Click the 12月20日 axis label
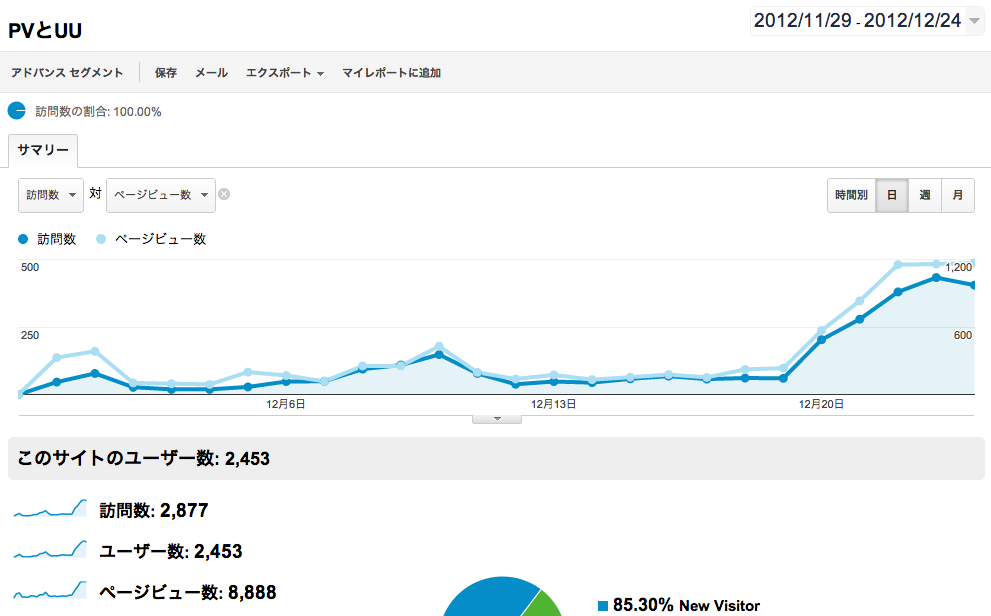 pos(821,404)
